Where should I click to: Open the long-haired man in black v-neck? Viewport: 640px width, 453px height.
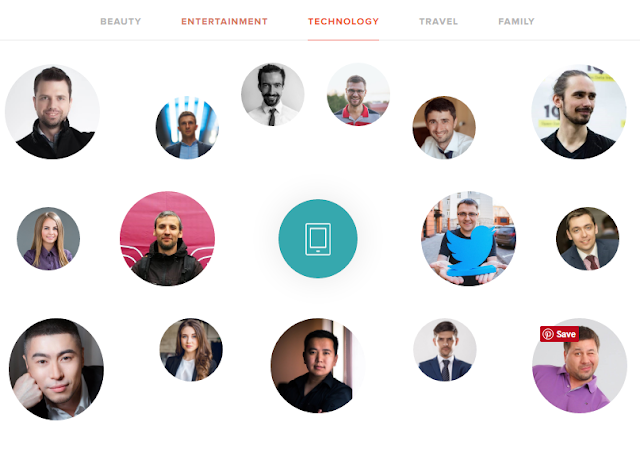579,111
